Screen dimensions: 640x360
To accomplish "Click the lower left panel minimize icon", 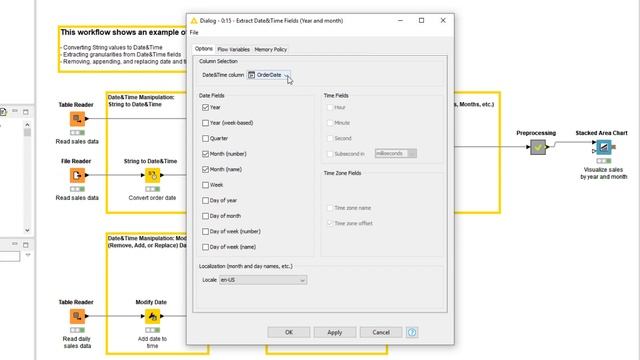I will pos(15,244).
